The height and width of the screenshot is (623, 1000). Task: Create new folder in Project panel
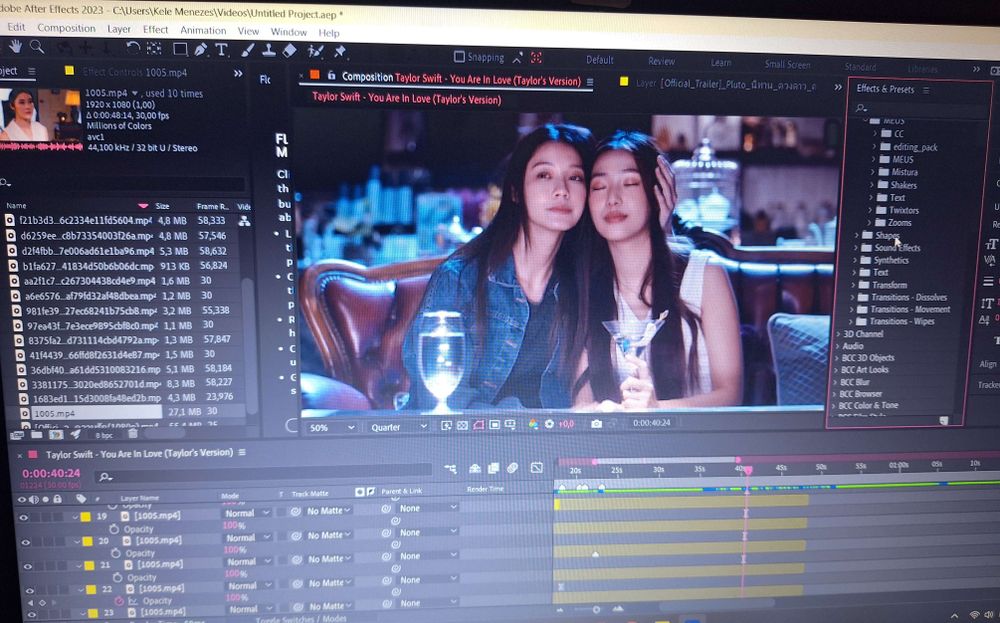[x=36, y=435]
